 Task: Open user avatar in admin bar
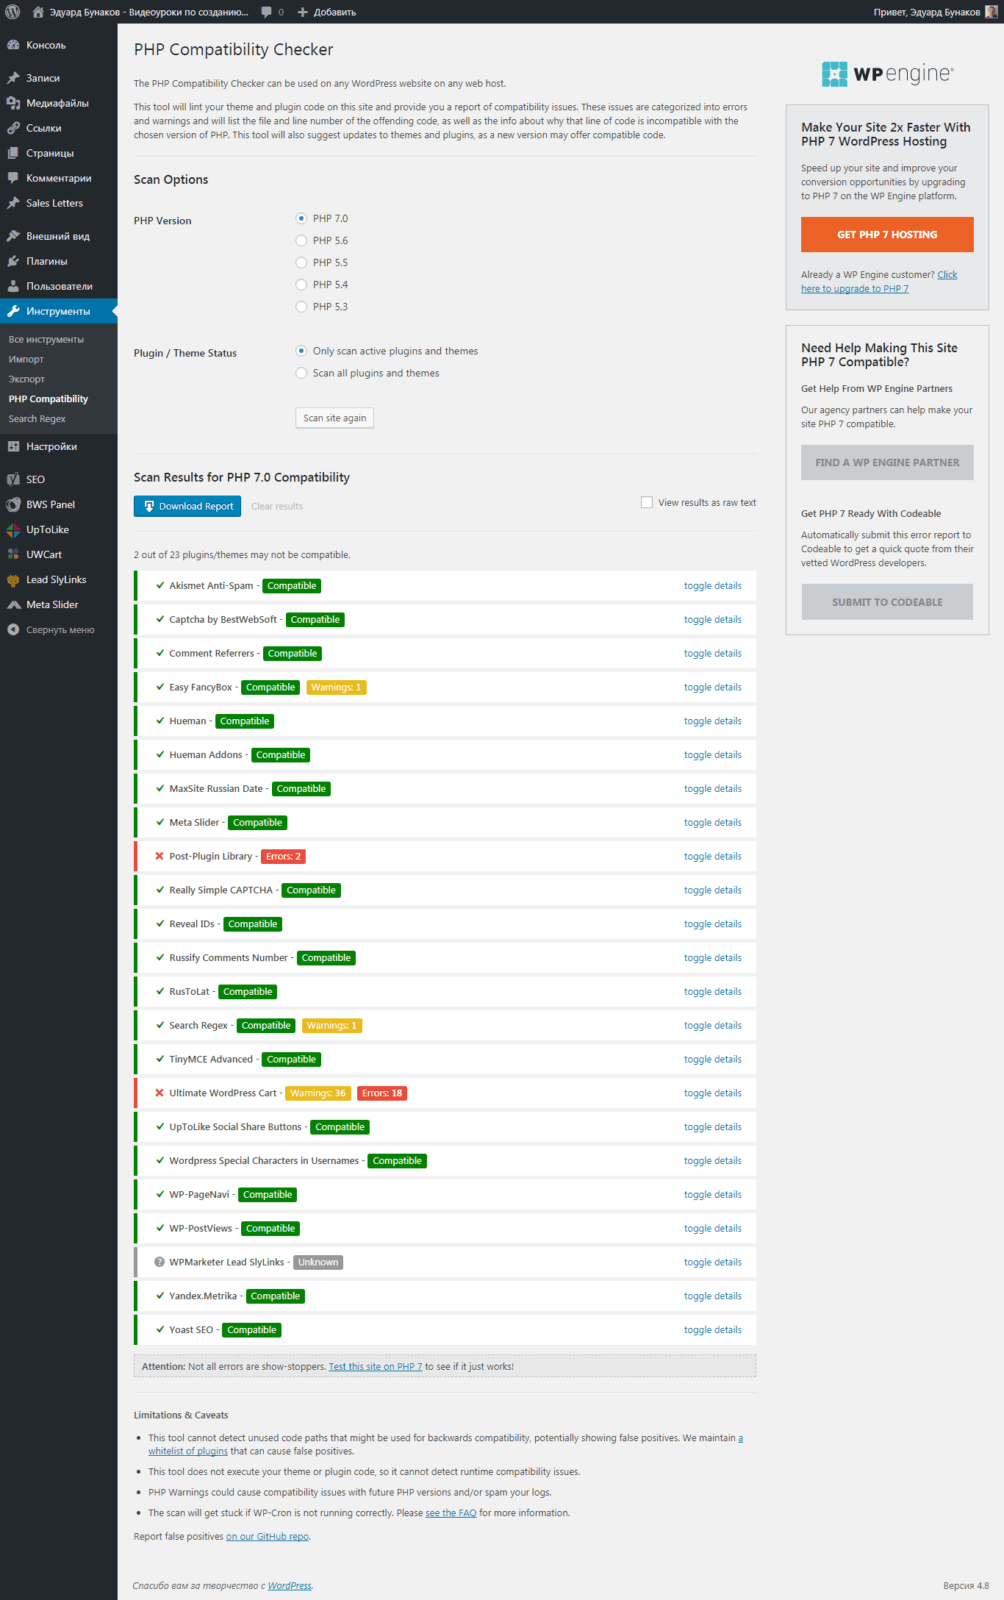click(991, 12)
